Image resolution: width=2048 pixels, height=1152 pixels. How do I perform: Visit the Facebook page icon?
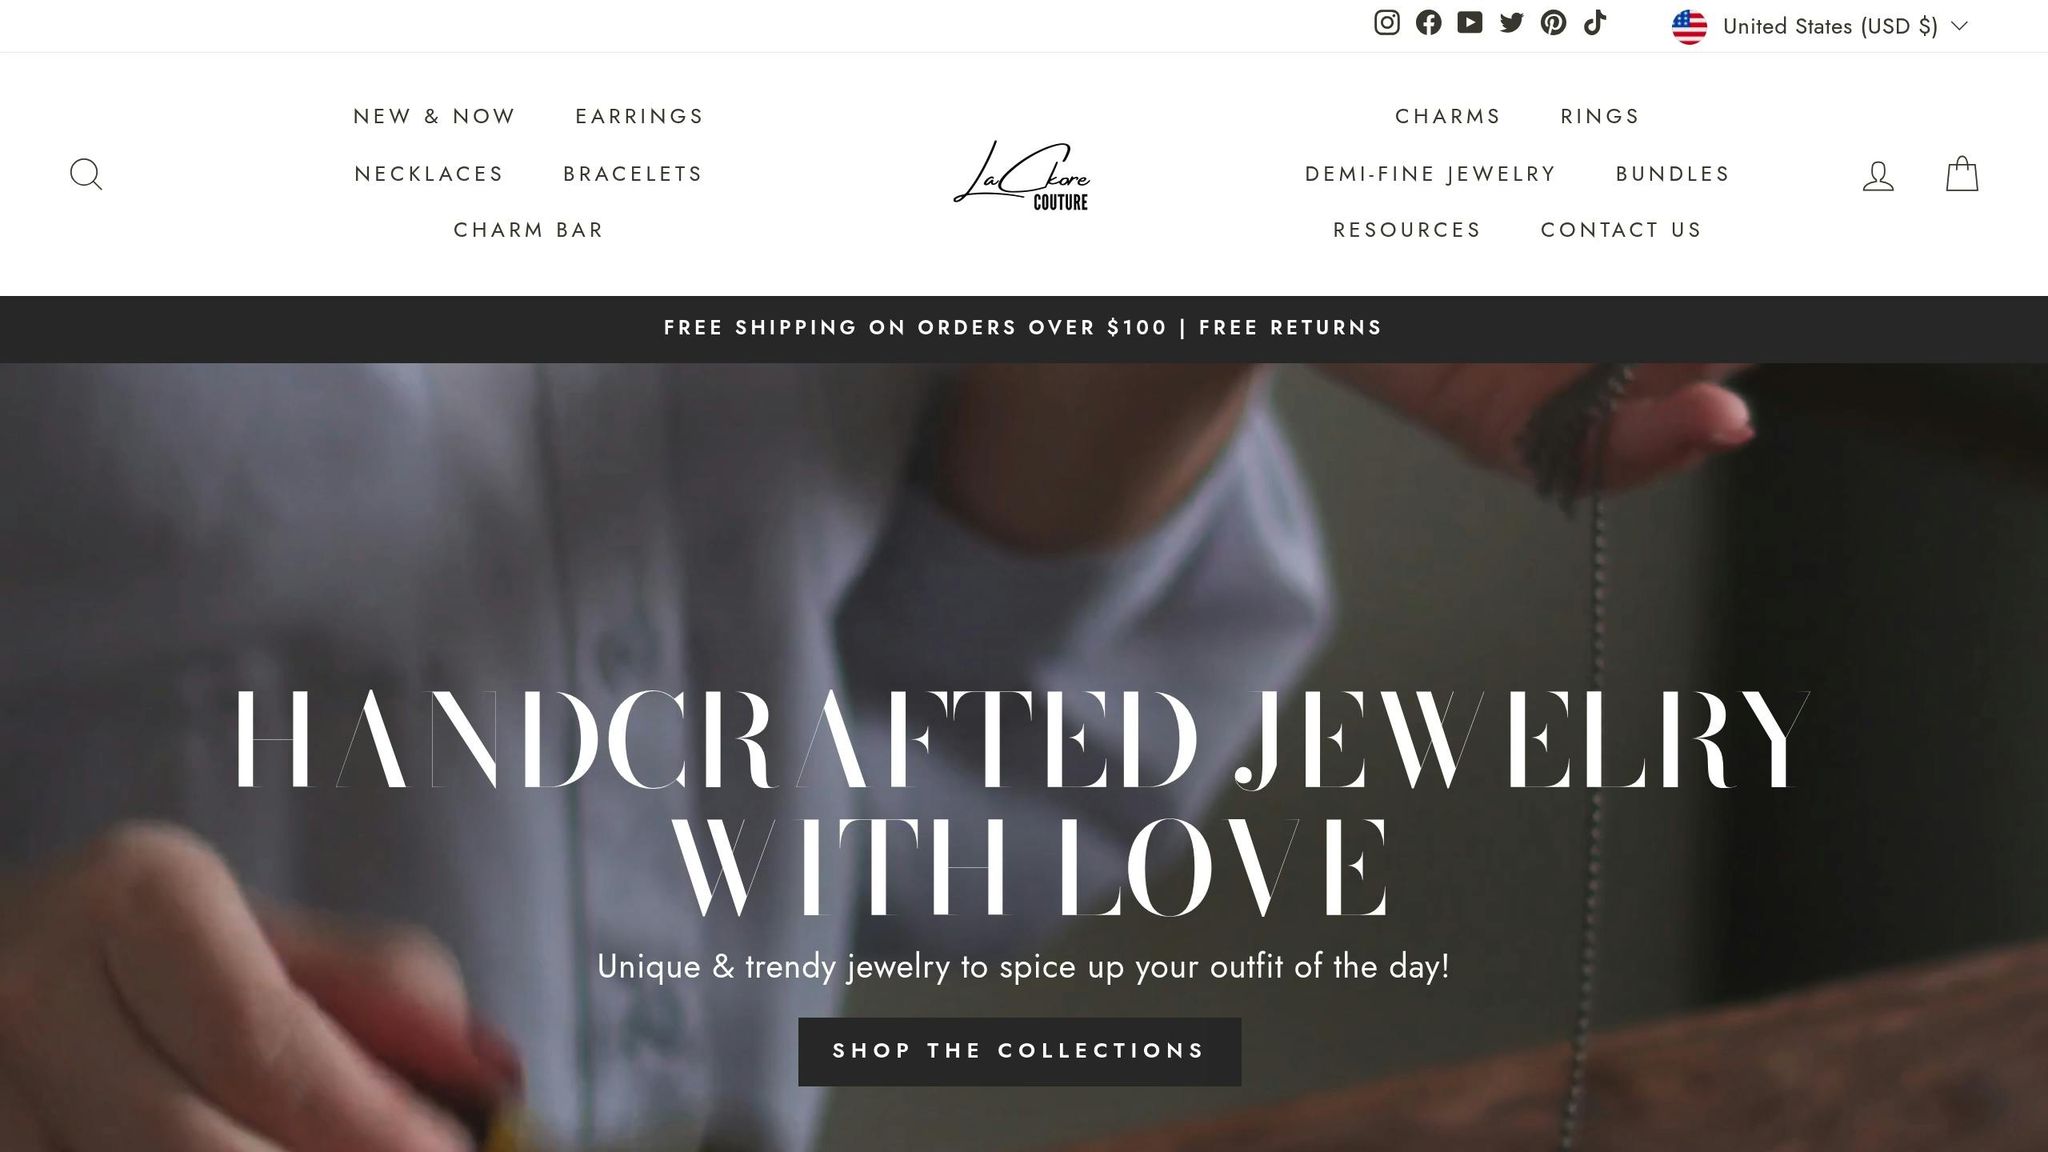(1428, 23)
